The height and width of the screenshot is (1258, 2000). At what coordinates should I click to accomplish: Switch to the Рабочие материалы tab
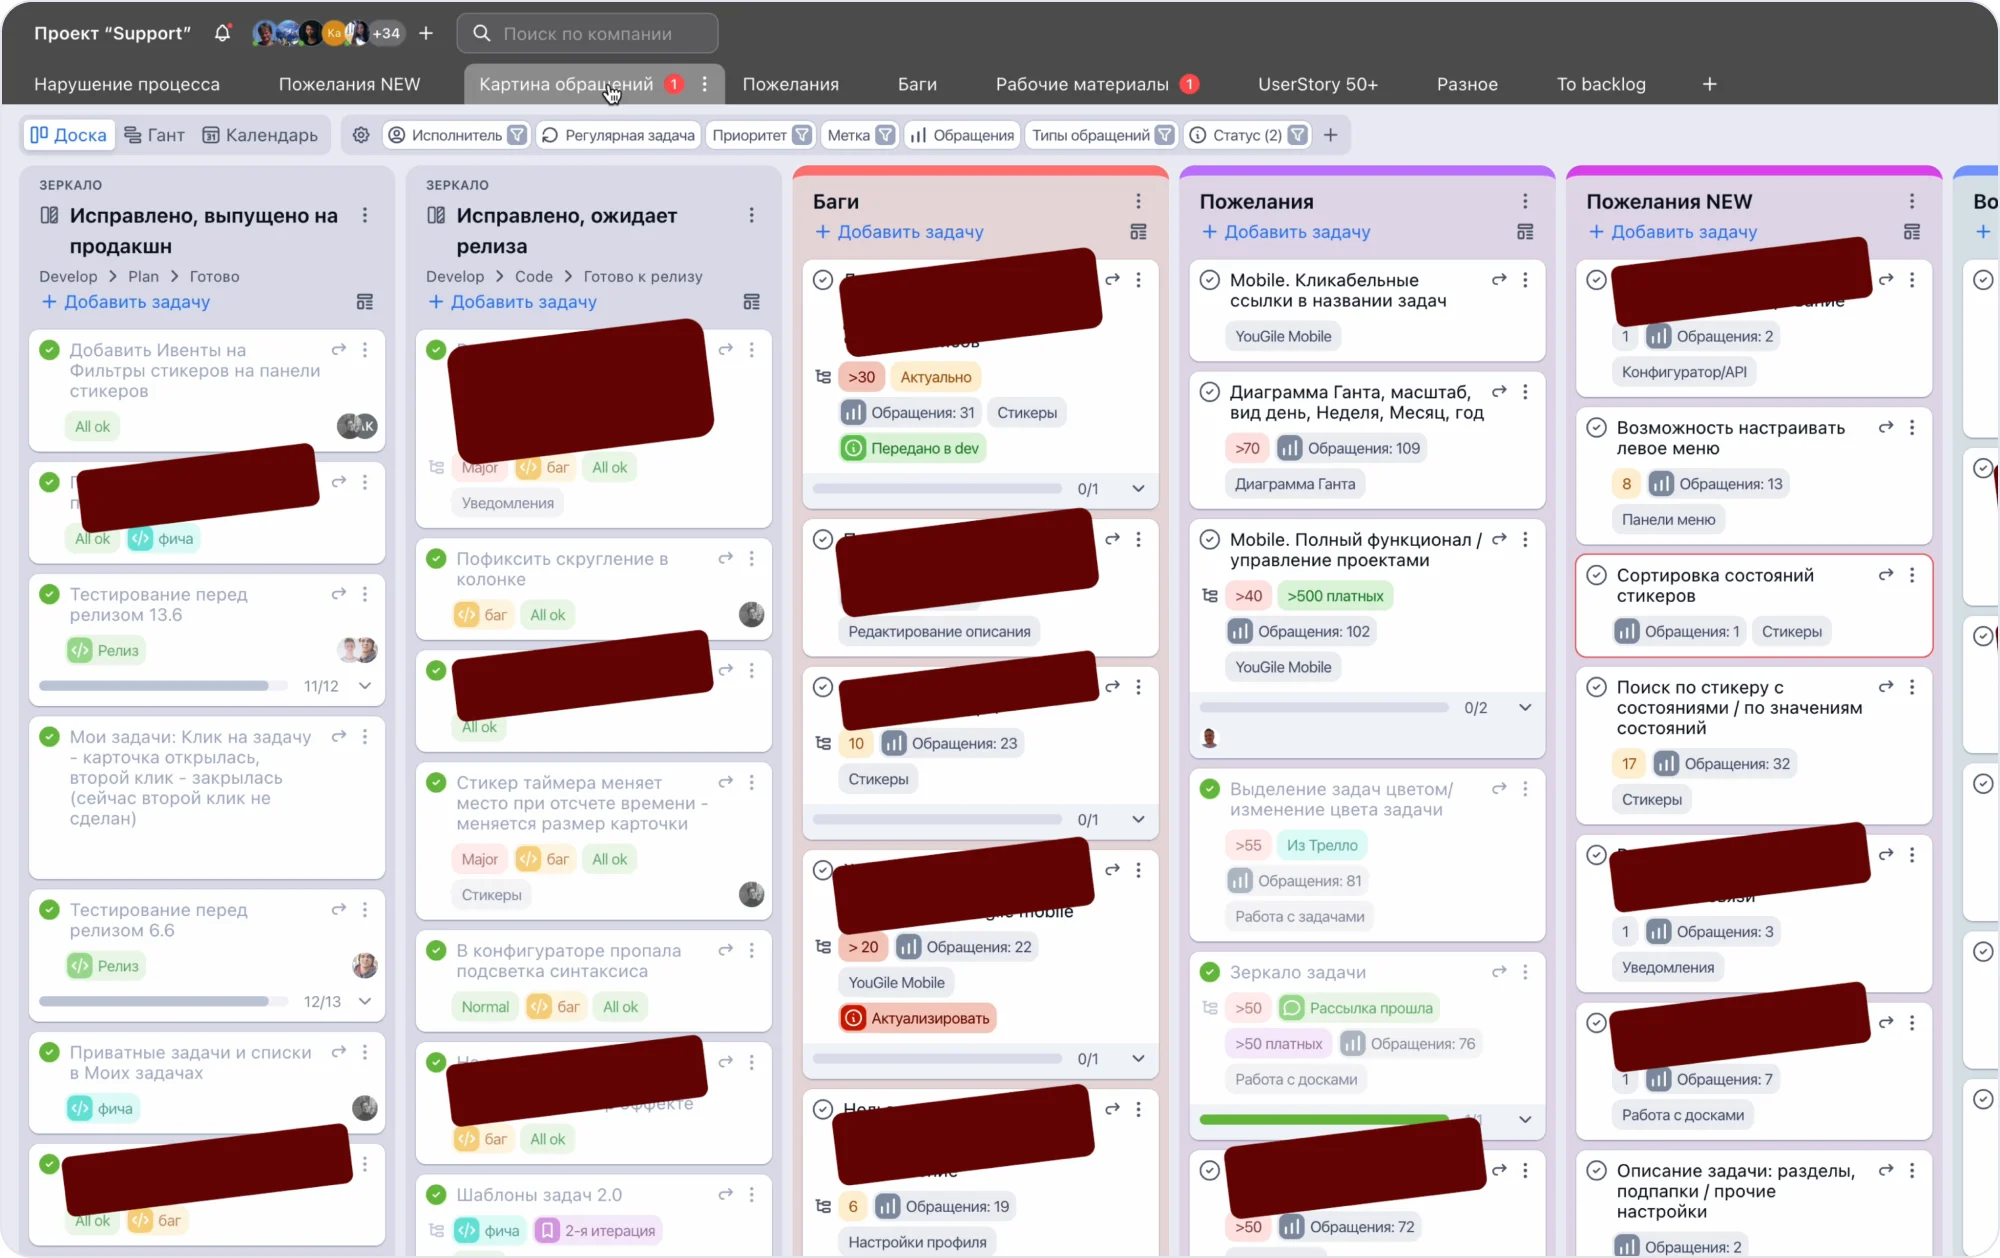click(1082, 84)
